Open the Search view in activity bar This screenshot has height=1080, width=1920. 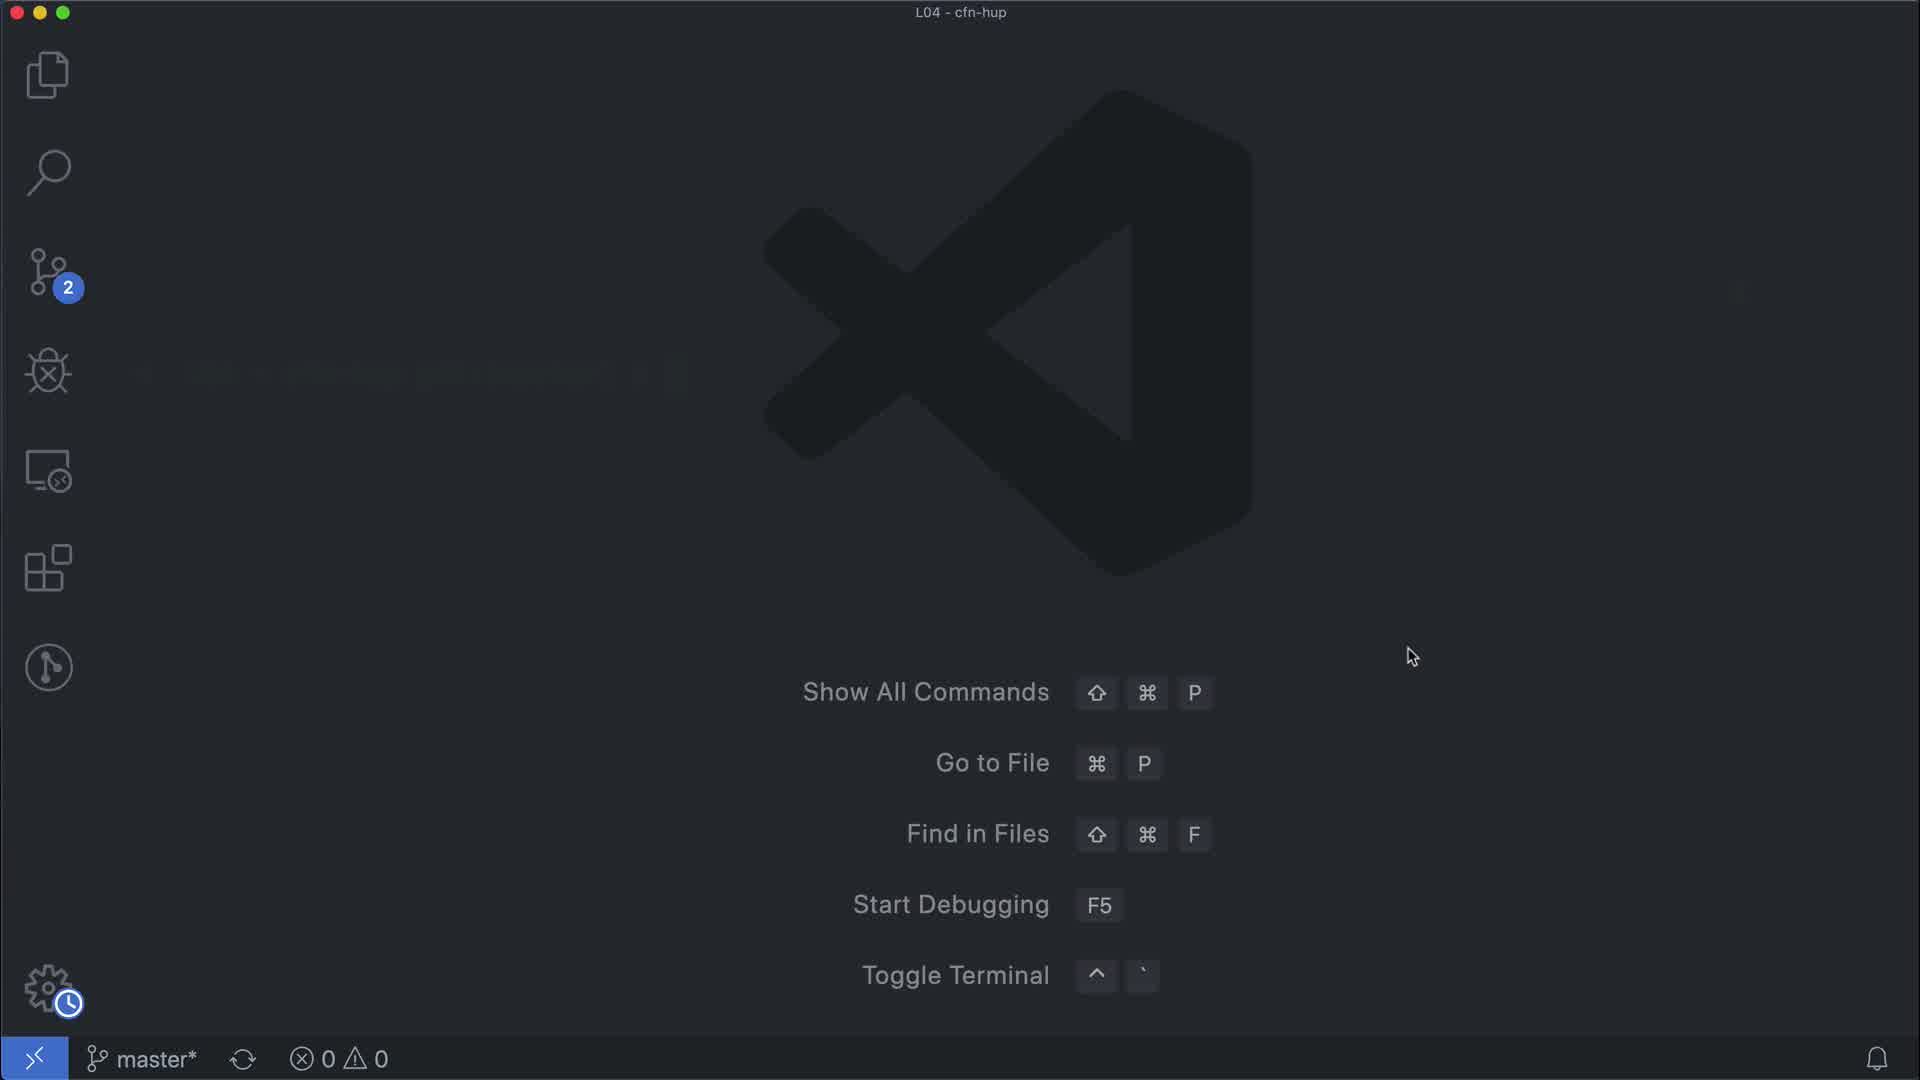tap(48, 173)
